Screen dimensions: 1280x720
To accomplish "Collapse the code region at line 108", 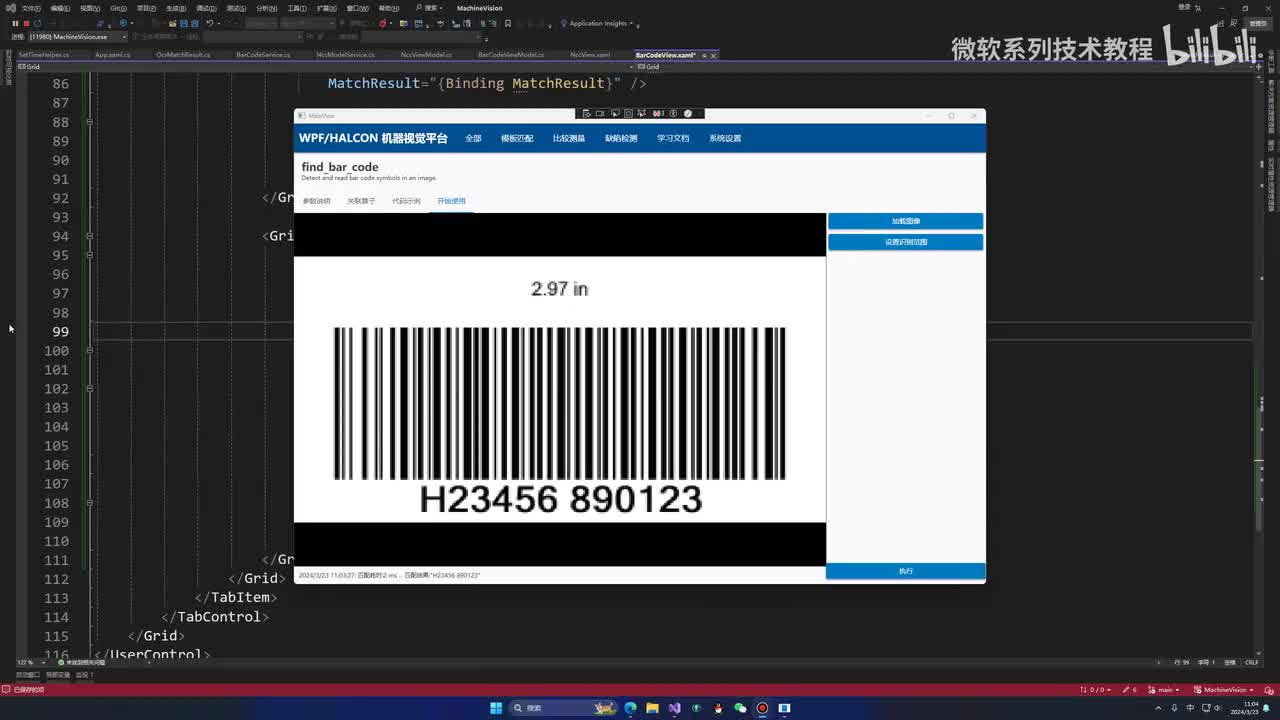I will 89,502.
